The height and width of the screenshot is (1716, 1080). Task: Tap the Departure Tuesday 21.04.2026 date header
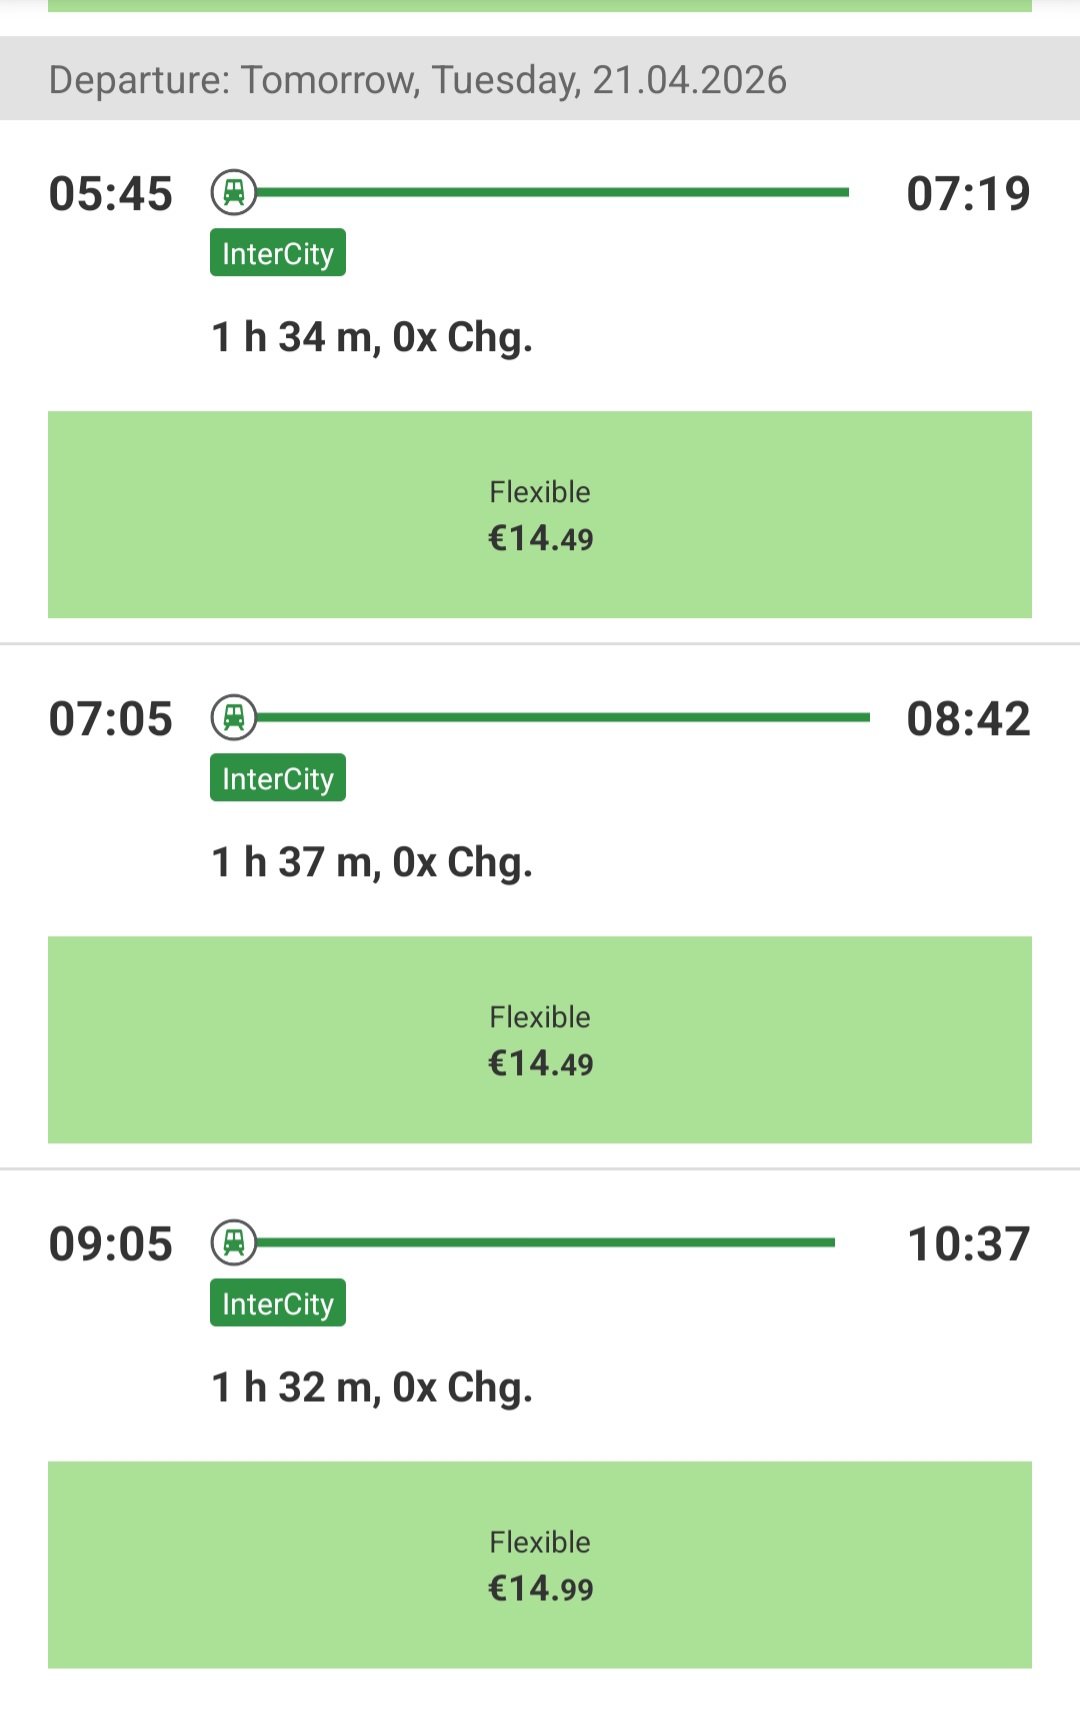(418, 80)
